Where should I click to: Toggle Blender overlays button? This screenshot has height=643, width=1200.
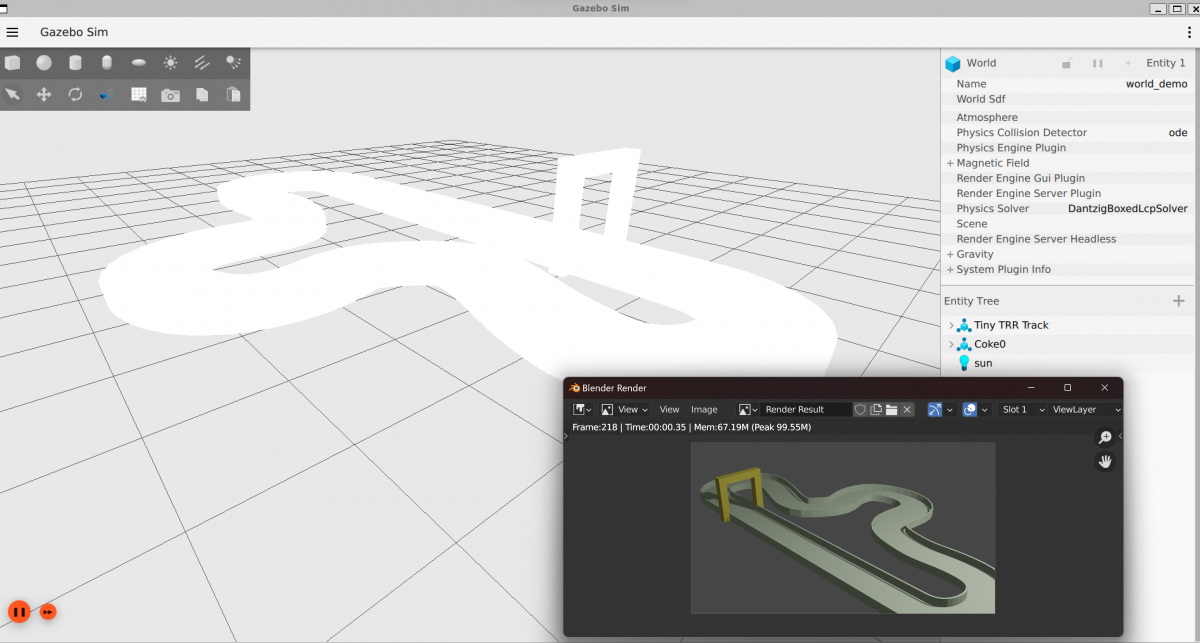tap(969, 409)
